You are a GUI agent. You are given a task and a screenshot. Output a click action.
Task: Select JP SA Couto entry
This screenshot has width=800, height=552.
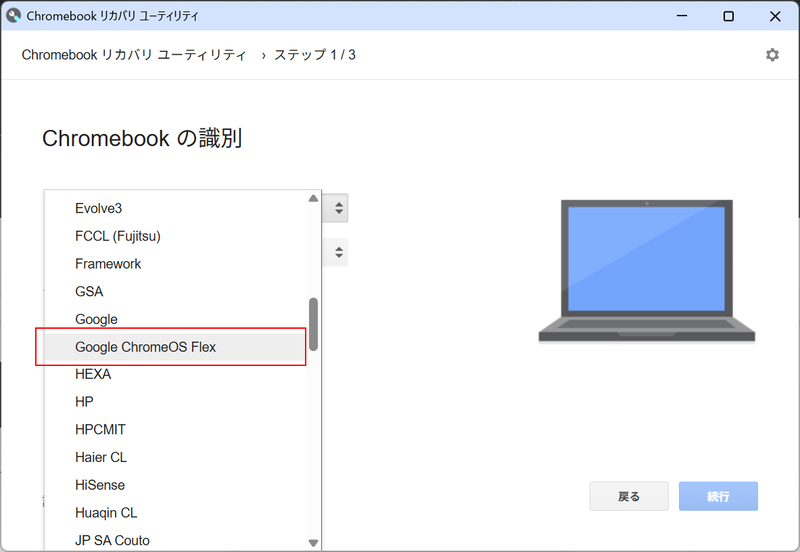[175, 540]
